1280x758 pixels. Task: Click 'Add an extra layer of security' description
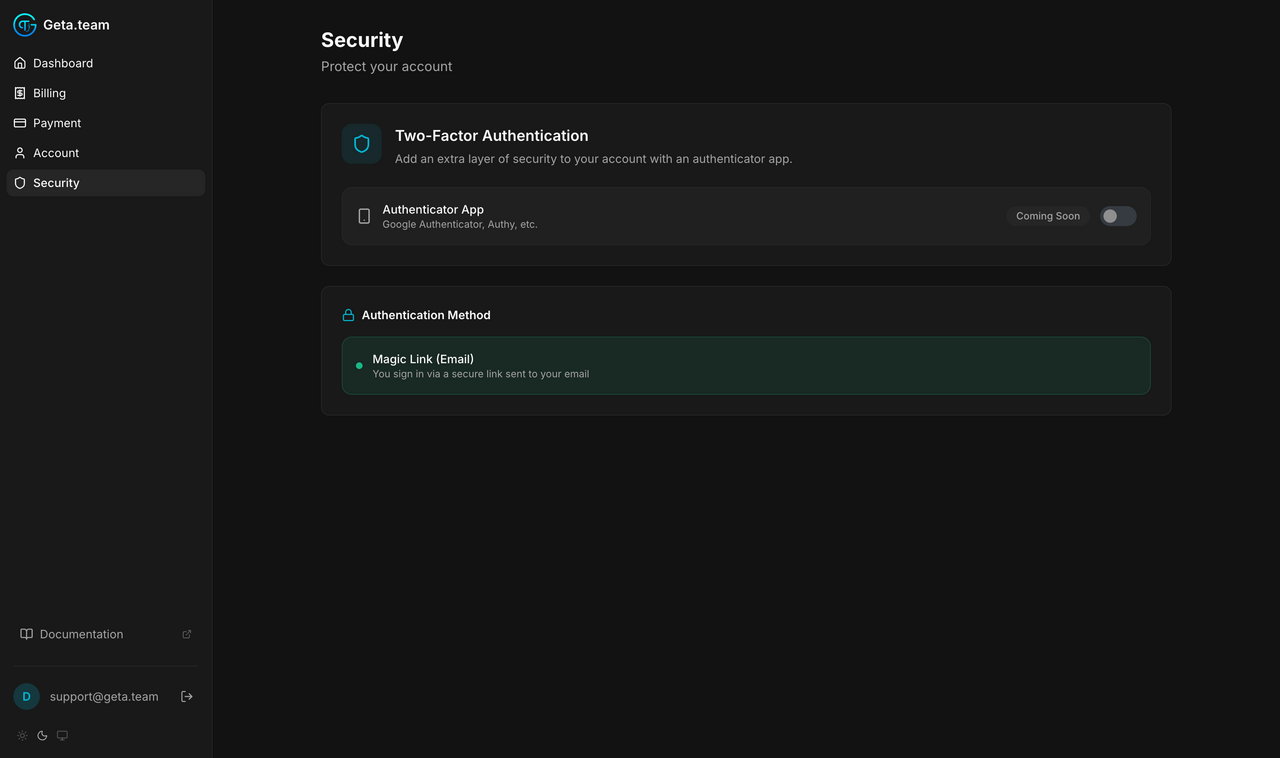(594, 159)
